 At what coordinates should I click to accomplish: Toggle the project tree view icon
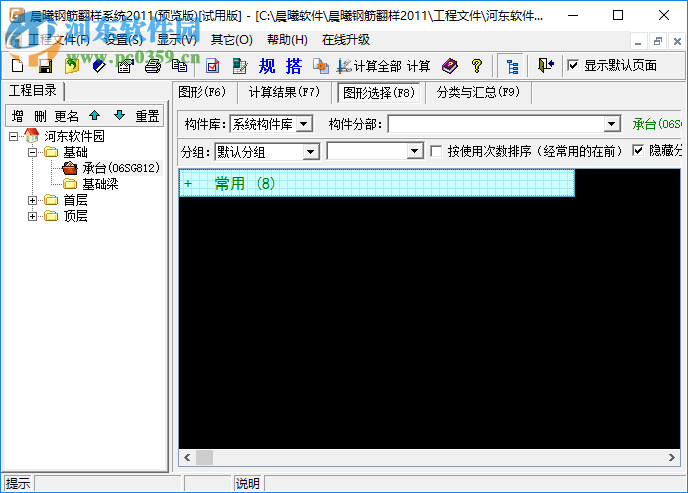512,66
